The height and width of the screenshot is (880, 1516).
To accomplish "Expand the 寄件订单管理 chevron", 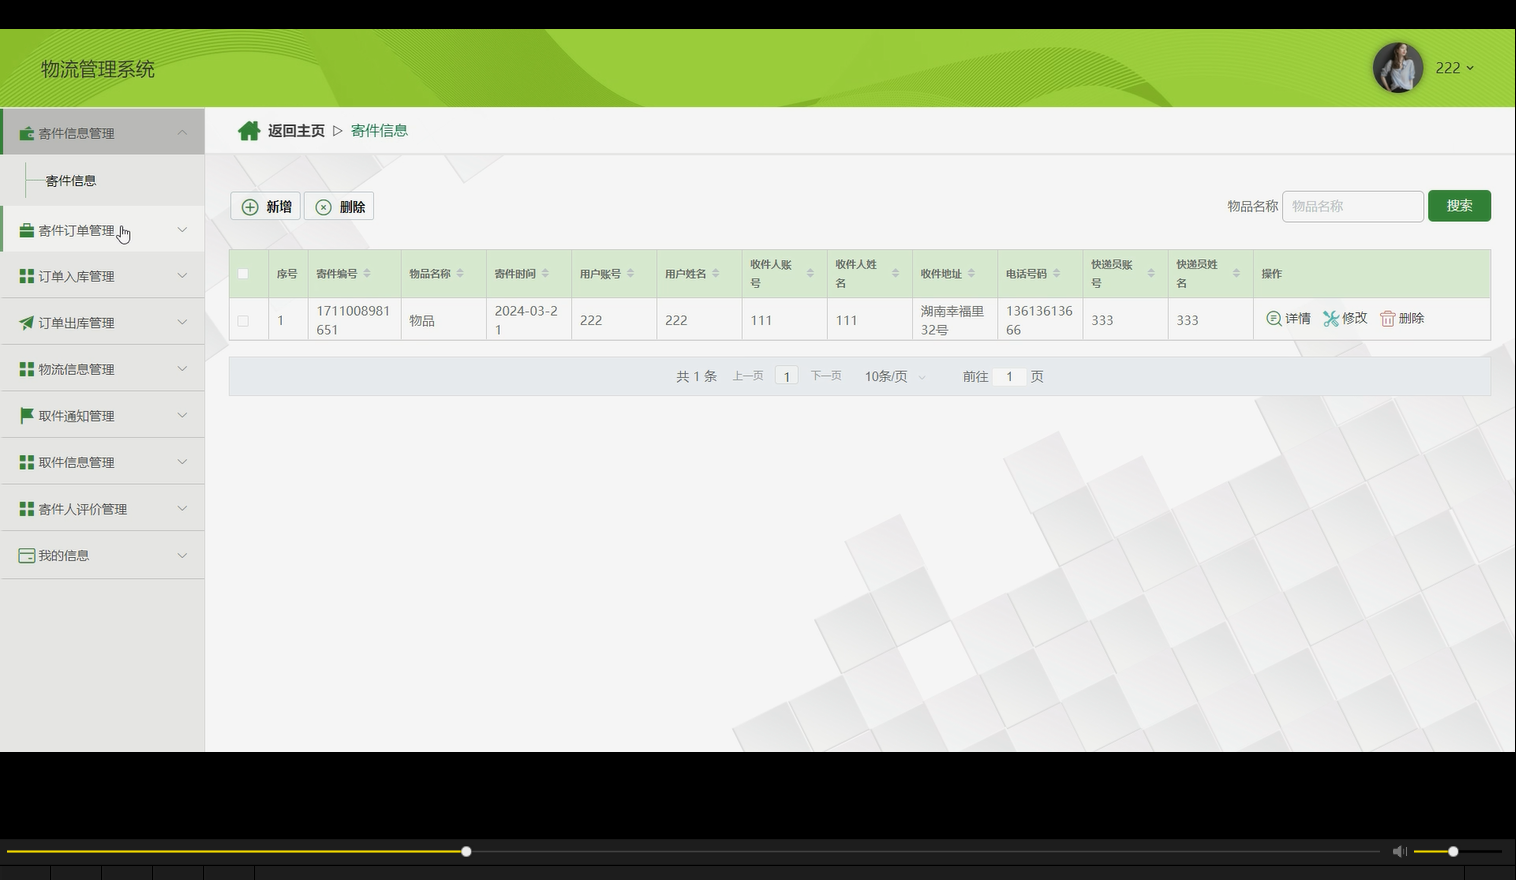I will tap(182, 230).
